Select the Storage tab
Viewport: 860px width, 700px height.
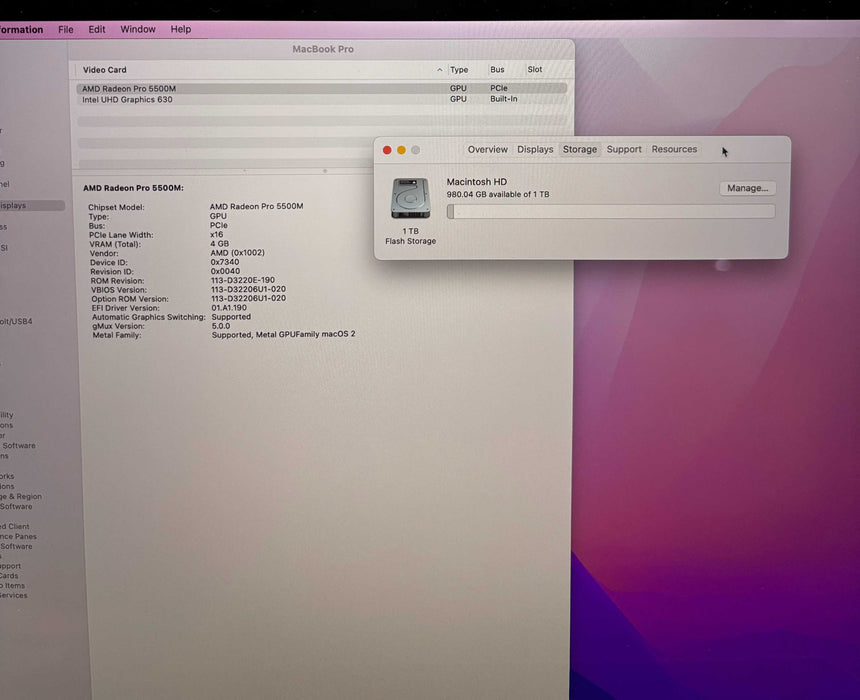pyautogui.click(x=580, y=149)
